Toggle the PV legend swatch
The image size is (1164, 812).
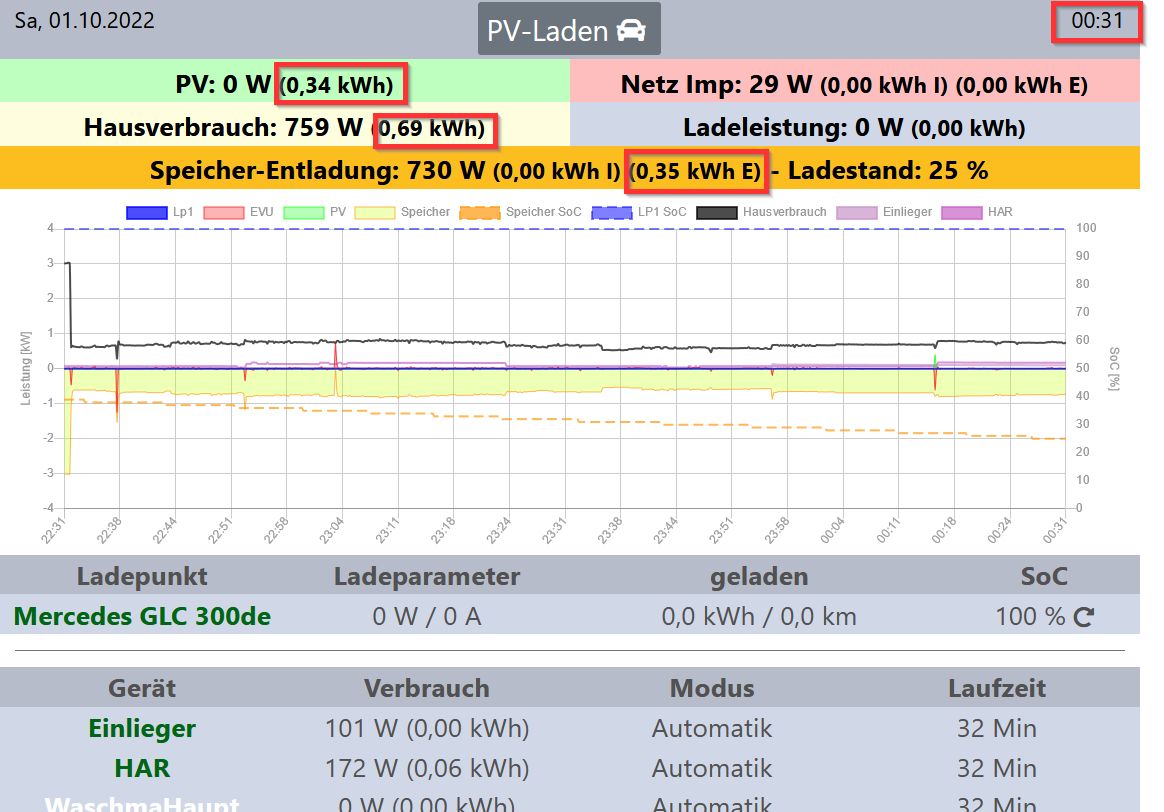304,212
